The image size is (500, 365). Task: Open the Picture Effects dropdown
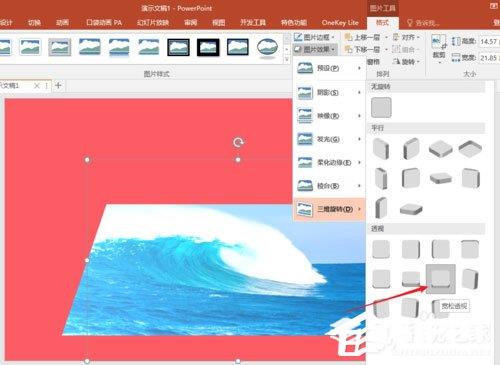coord(315,49)
